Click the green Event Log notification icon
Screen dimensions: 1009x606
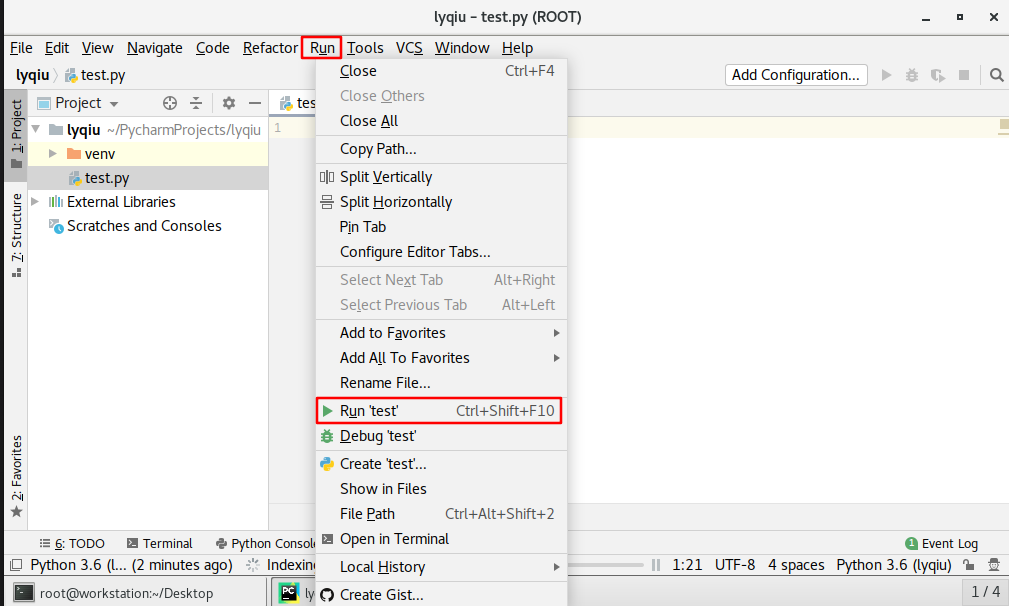pyautogui.click(x=911, y=544)
